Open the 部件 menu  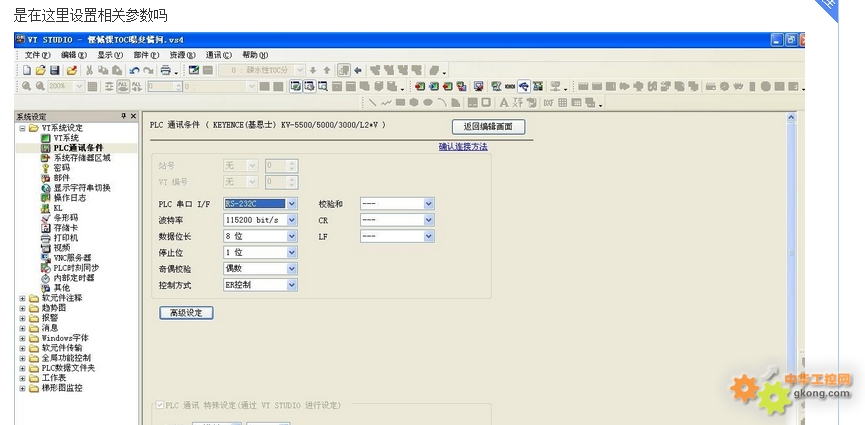click(146, 55)
